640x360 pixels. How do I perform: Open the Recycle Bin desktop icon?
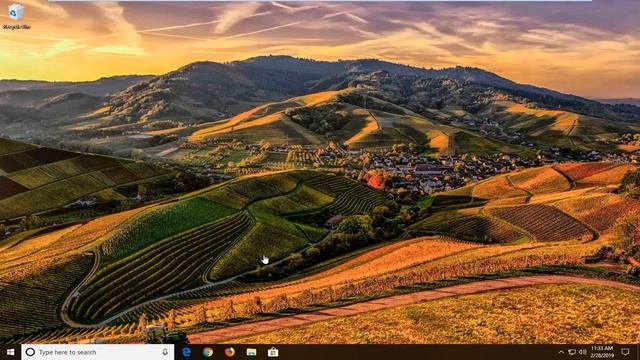(16, 16)
